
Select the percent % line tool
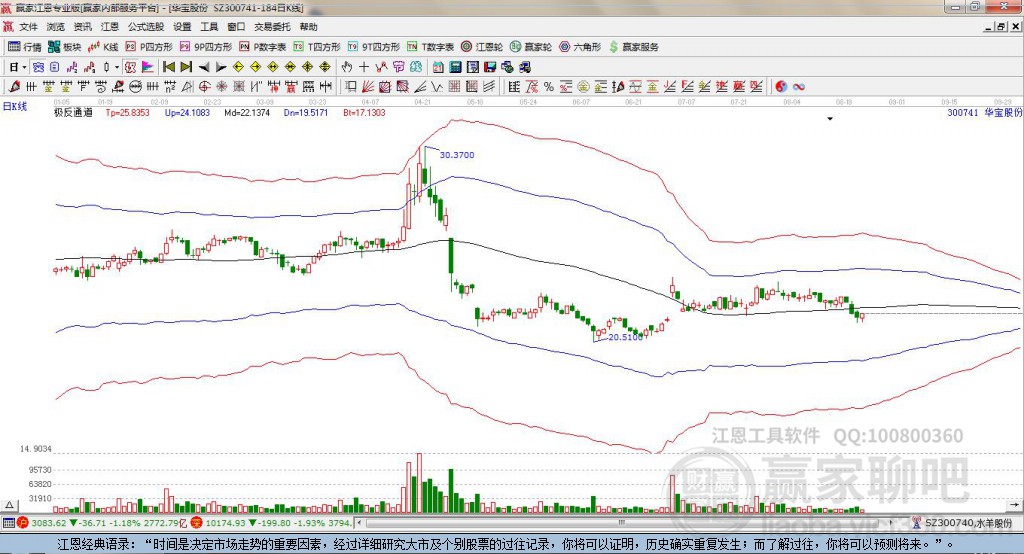(x=549, y=86)
